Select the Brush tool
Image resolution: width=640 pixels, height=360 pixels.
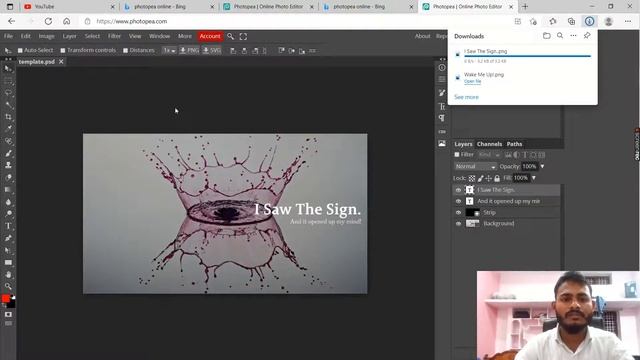pyautogui.click(x=8, y=153)
